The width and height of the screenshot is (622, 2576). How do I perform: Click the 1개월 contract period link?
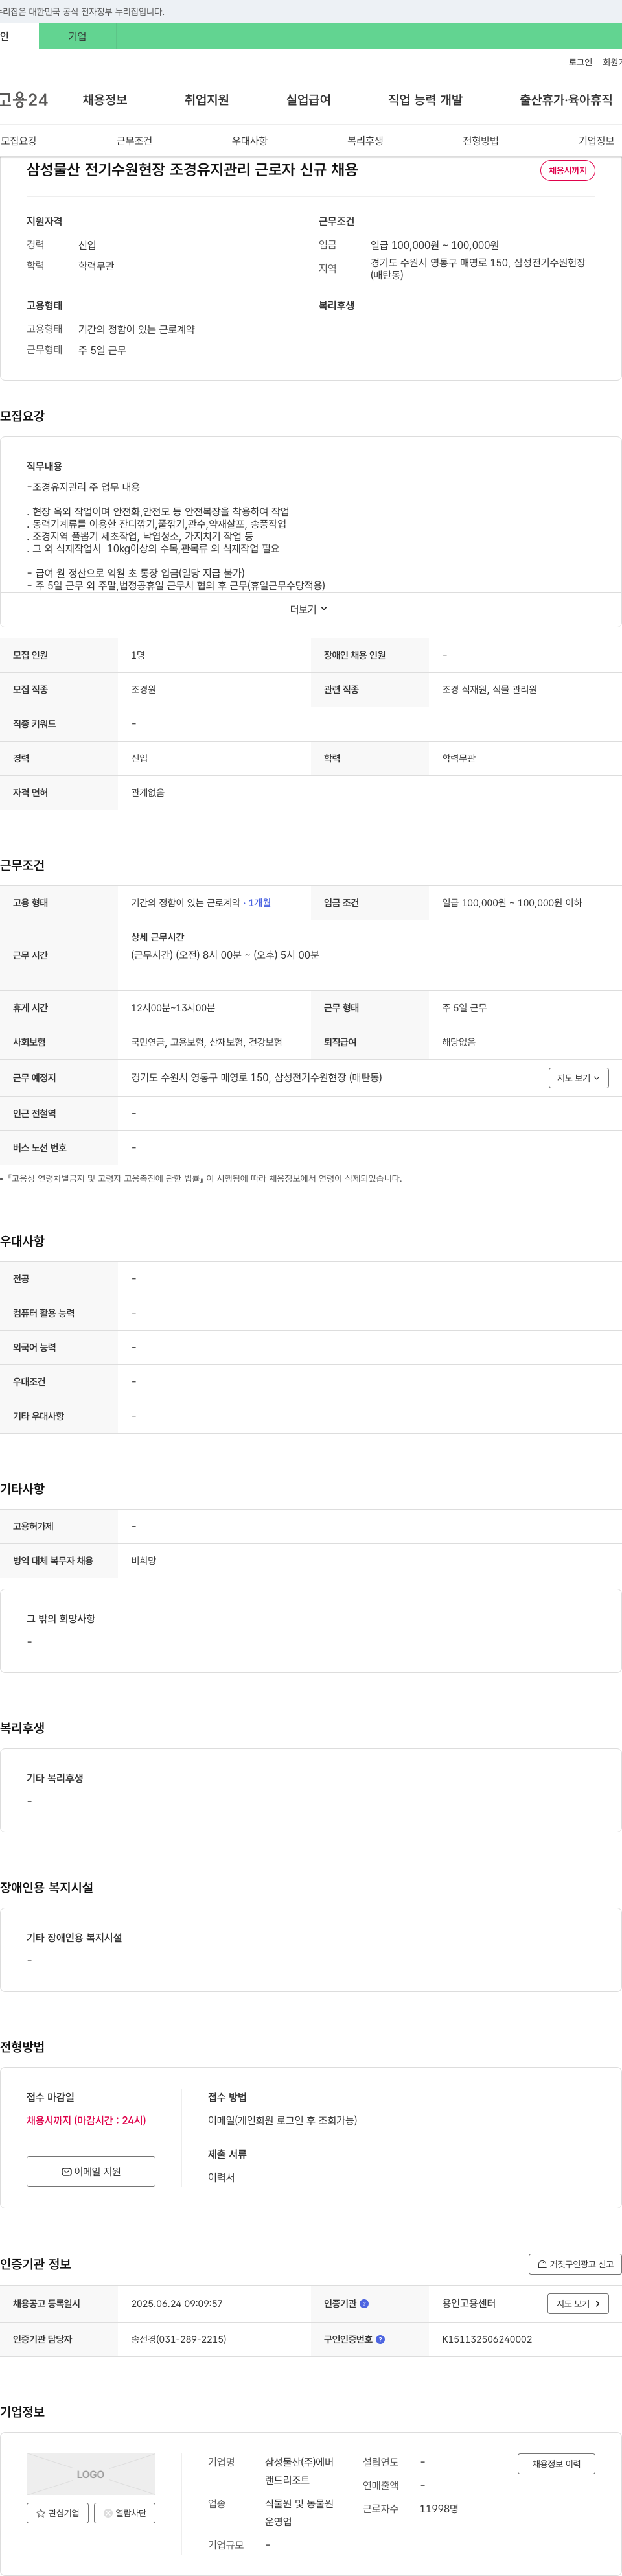point(259,903)
